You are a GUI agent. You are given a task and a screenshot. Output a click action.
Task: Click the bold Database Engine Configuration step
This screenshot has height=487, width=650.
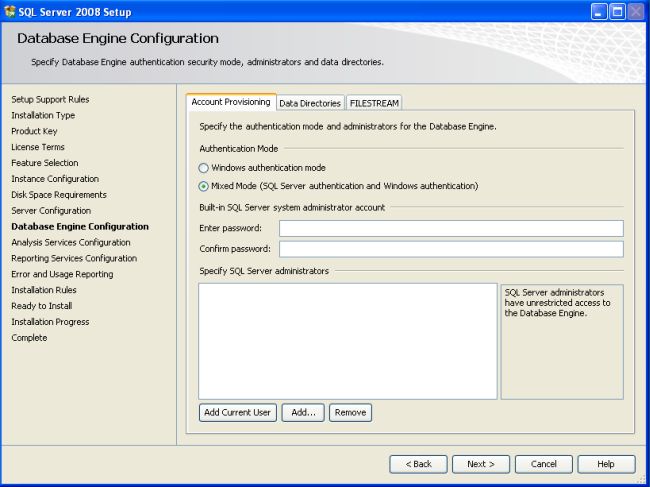(x=80, y=227)
